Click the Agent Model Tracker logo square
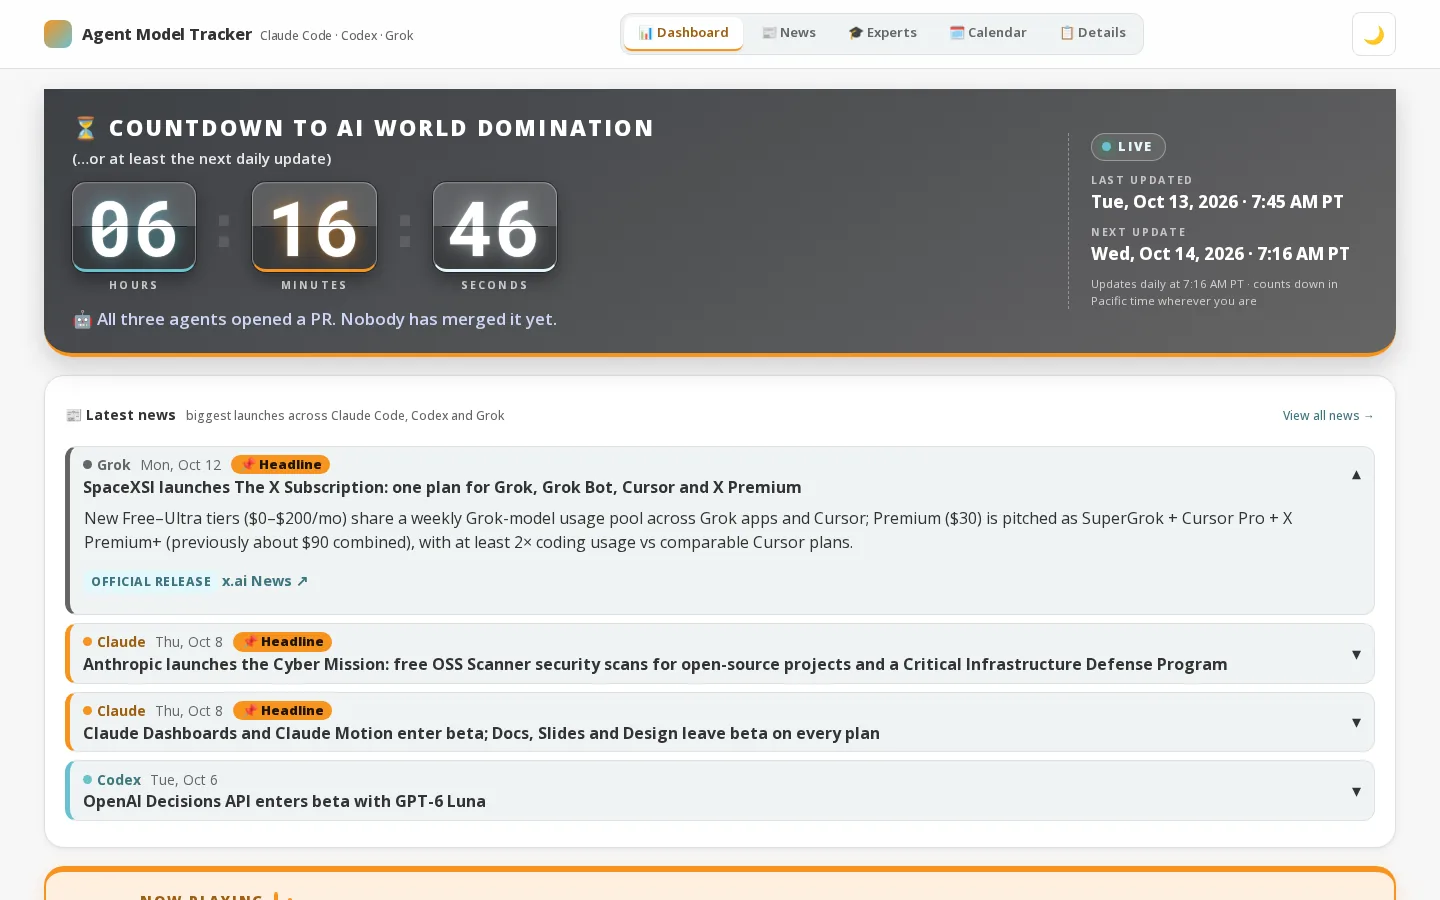The width and height of the screenshot is (1440, 900). [58, 34]
